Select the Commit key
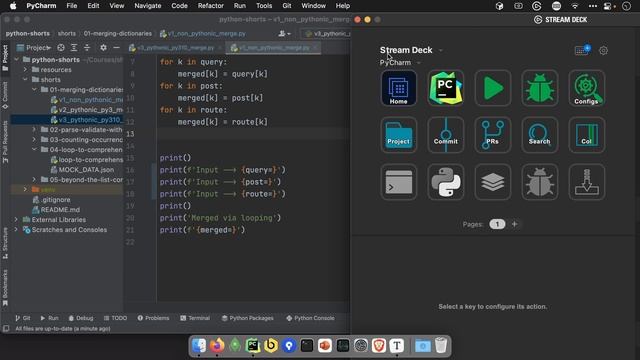 click(446, 135)
